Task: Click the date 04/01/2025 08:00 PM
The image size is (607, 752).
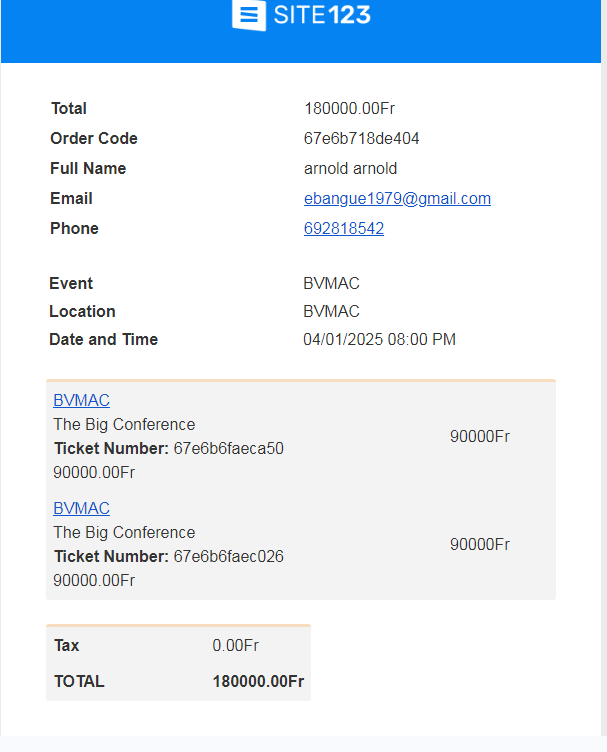Action: point(379,340)
